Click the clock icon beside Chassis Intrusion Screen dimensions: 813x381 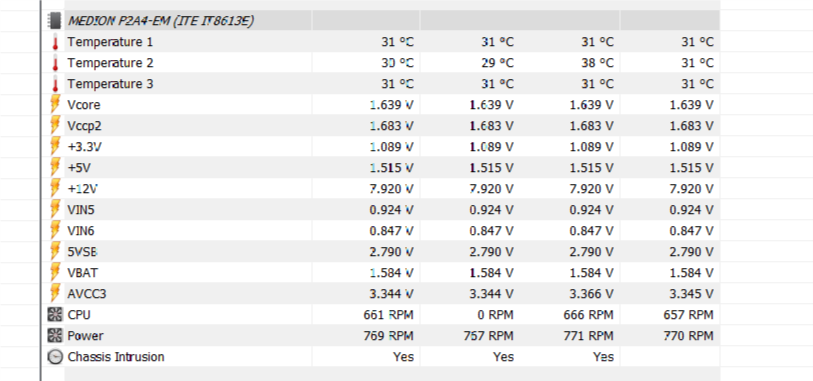click(x=54, y=357)
